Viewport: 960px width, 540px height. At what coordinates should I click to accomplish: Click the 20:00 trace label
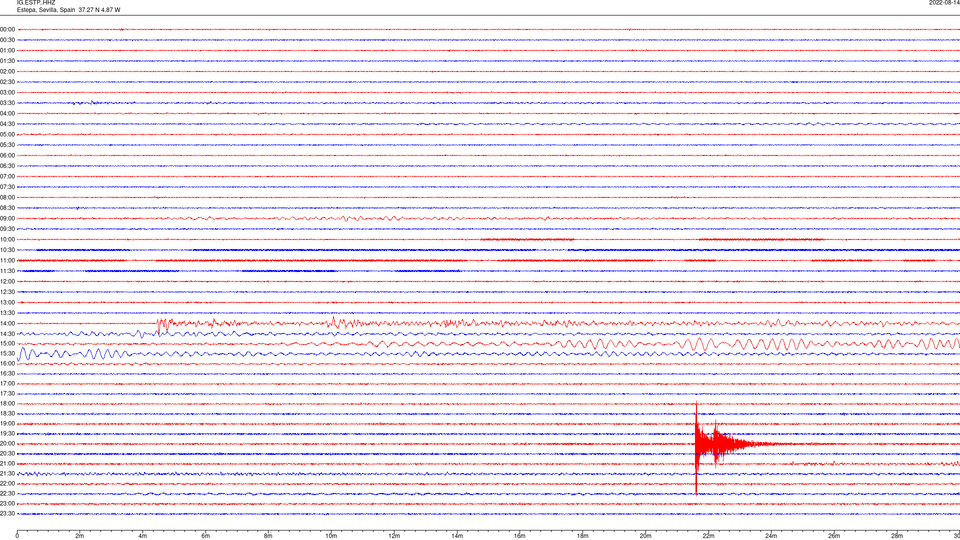tap(7, 444)
